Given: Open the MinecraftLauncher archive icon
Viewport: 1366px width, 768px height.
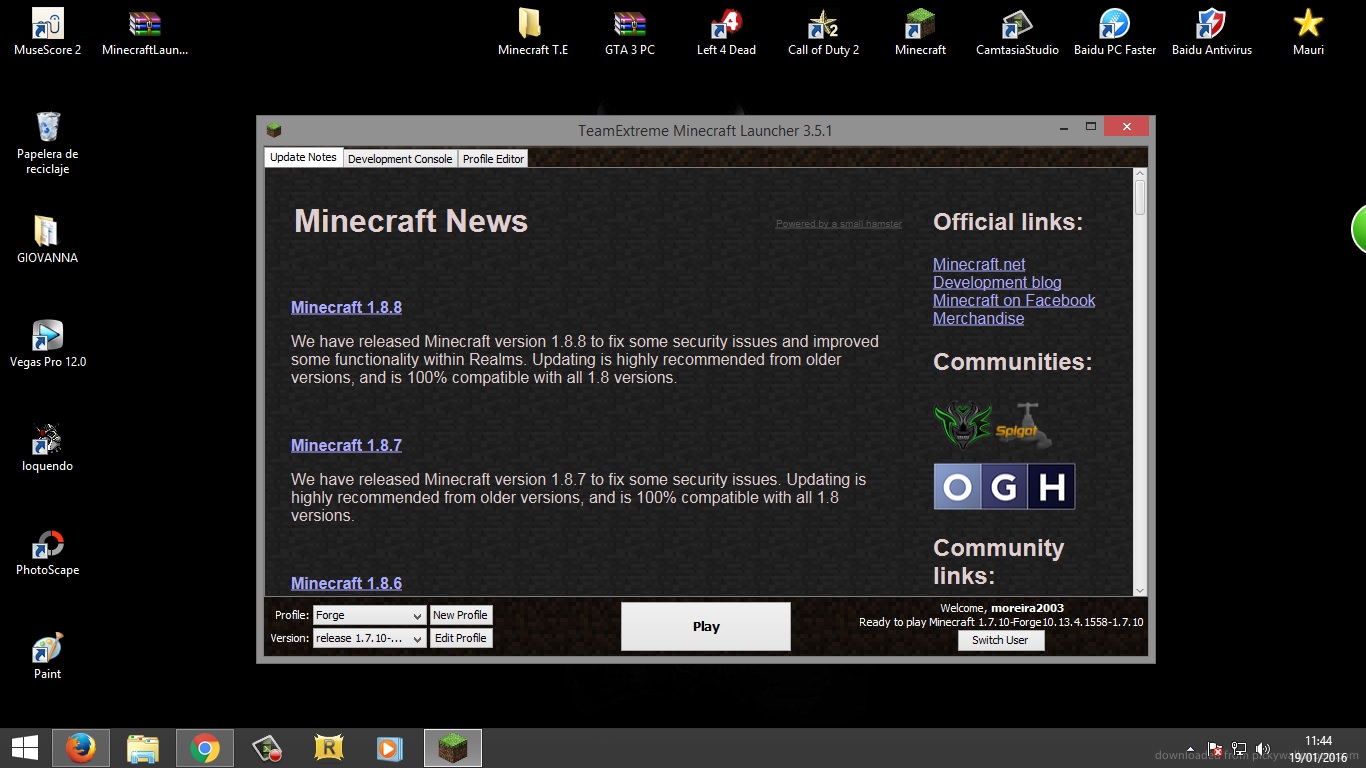Looking at the screenshot, I should point(145,31).
